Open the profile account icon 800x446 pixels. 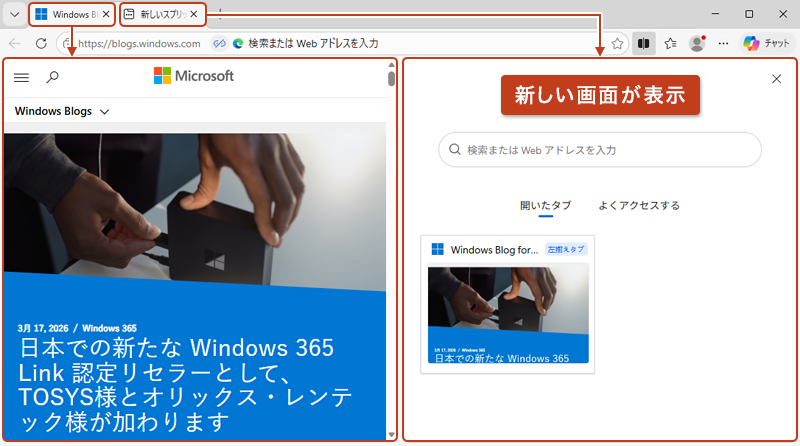[x=697, y=43]
